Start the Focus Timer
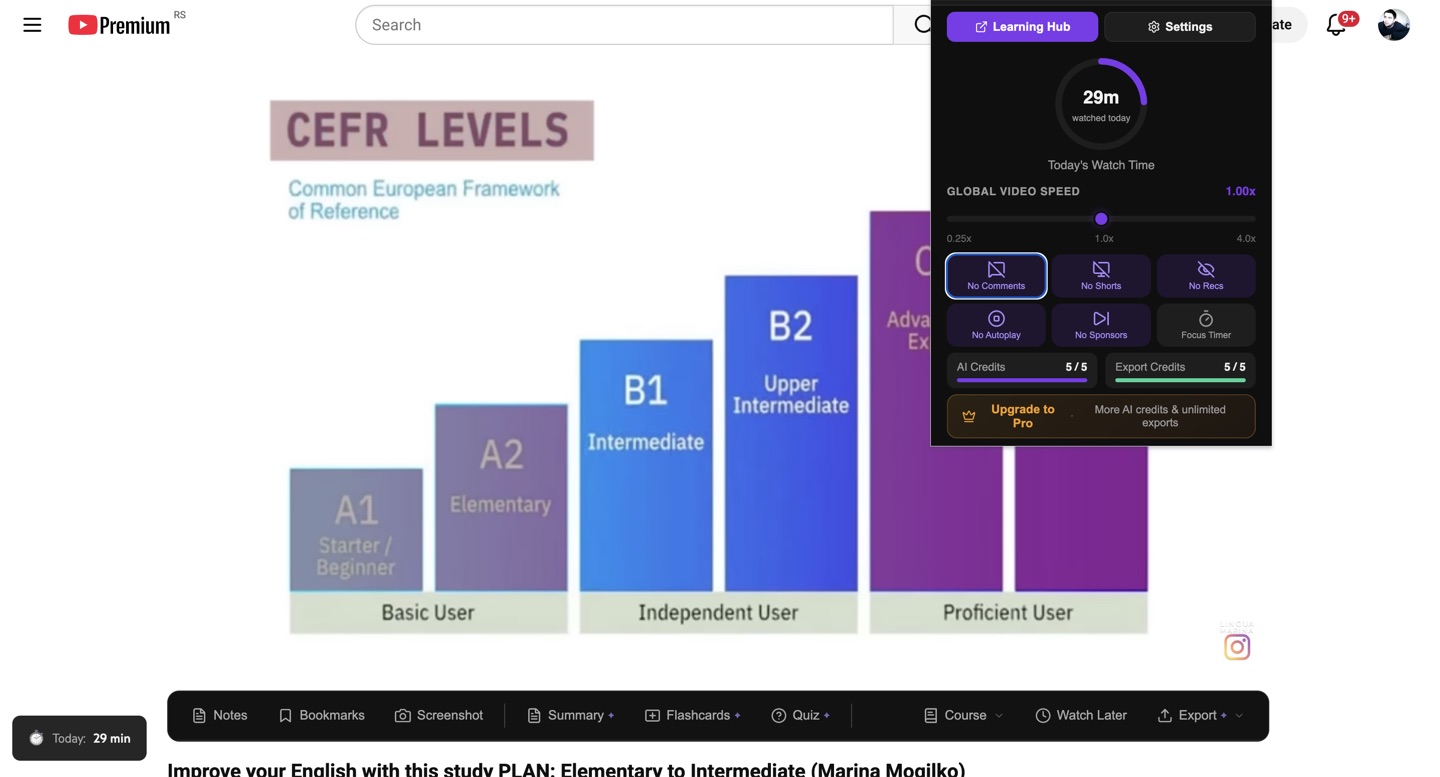 click(1206, 325)
